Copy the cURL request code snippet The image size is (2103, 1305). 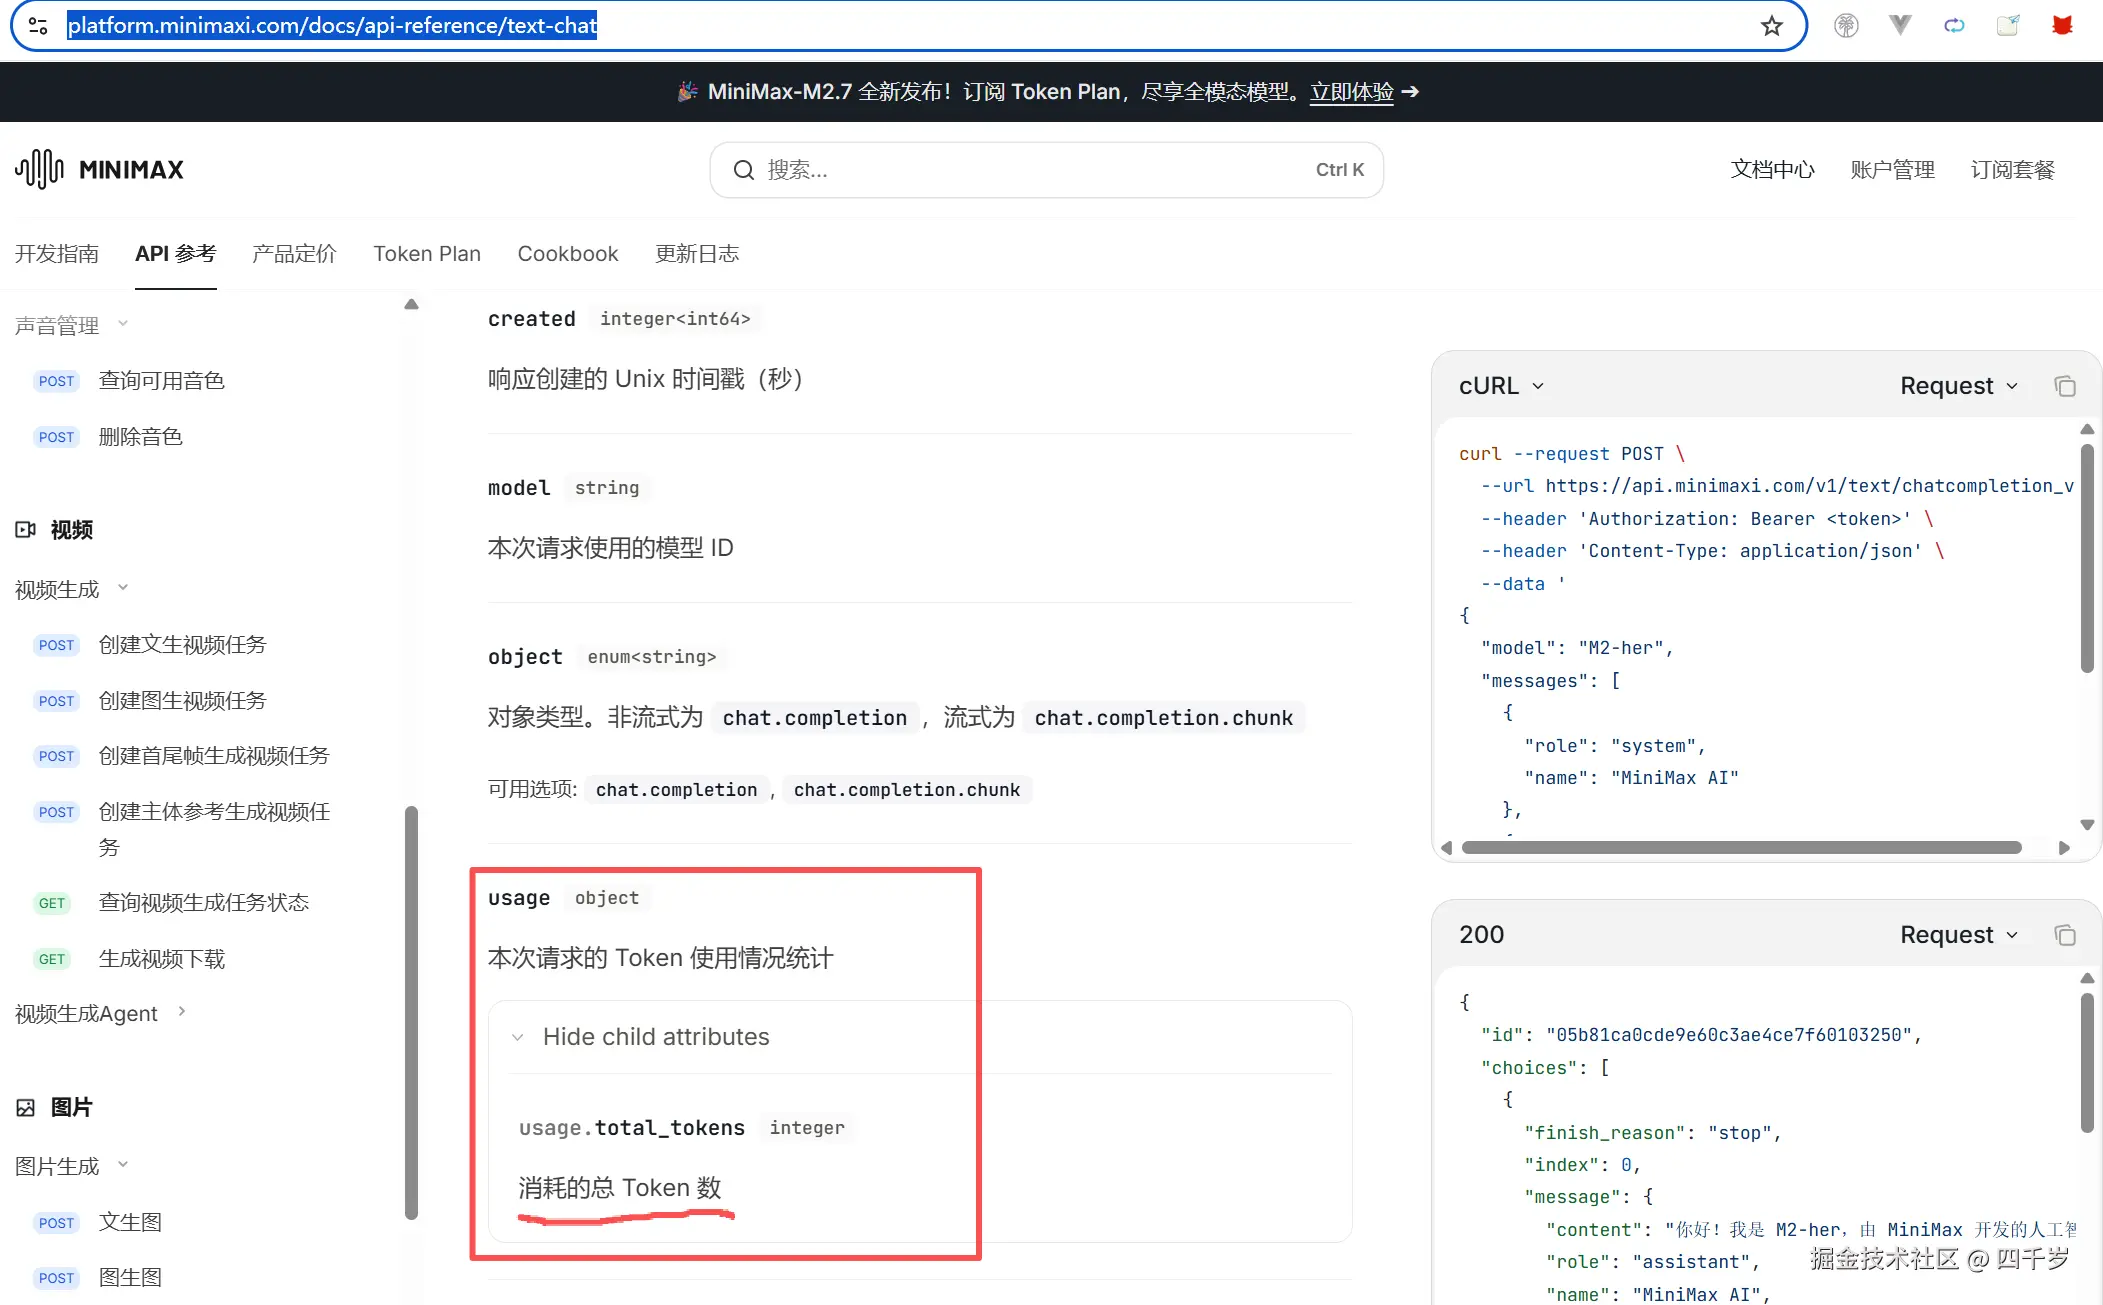point(2065,386)
